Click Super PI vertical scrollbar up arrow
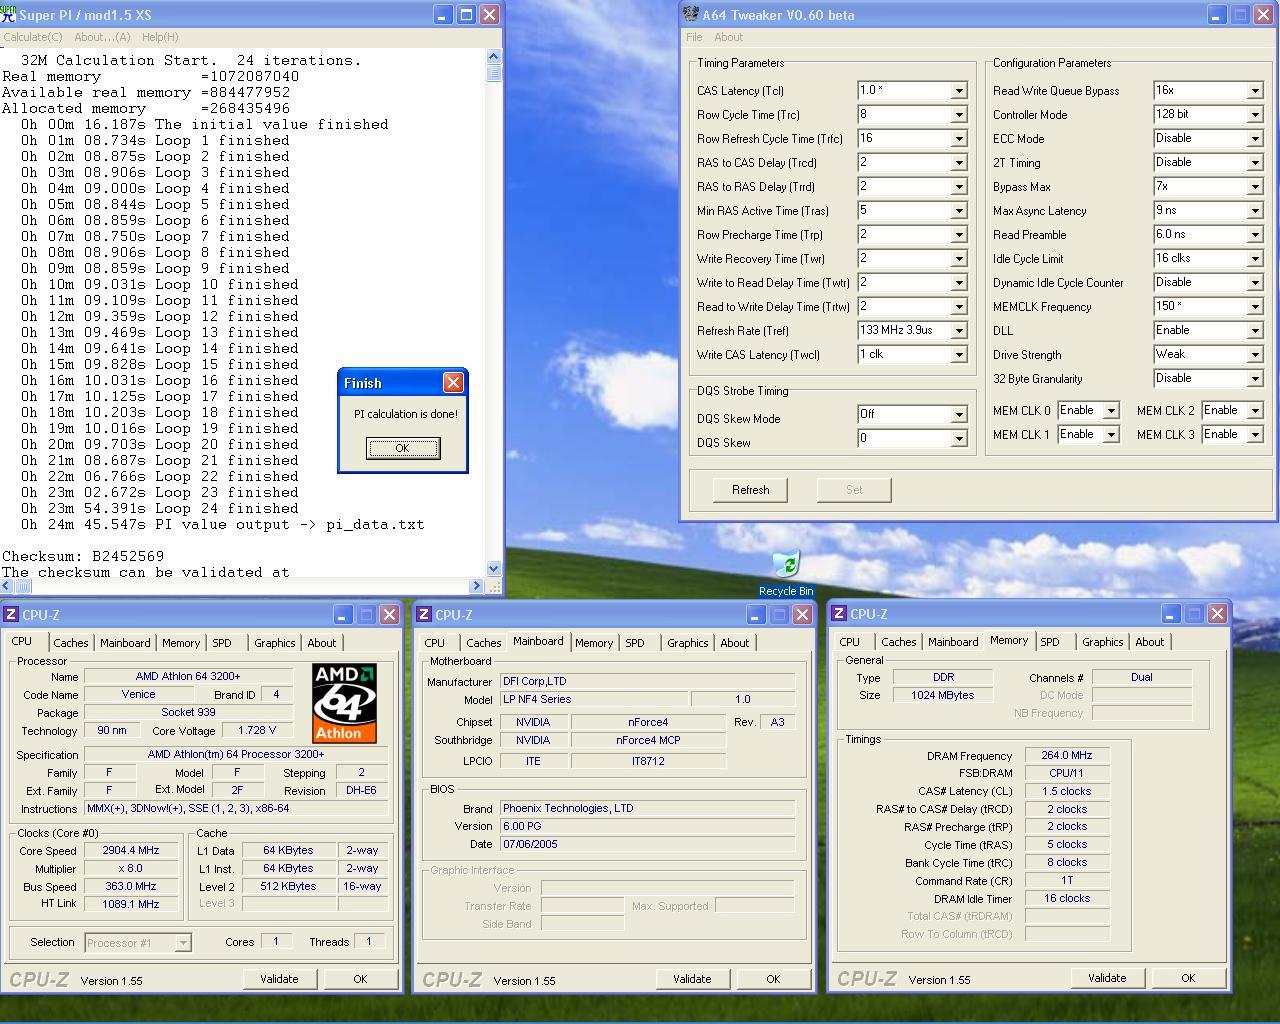This screenshot has height=1024, width=1280. tap(493, 57)
